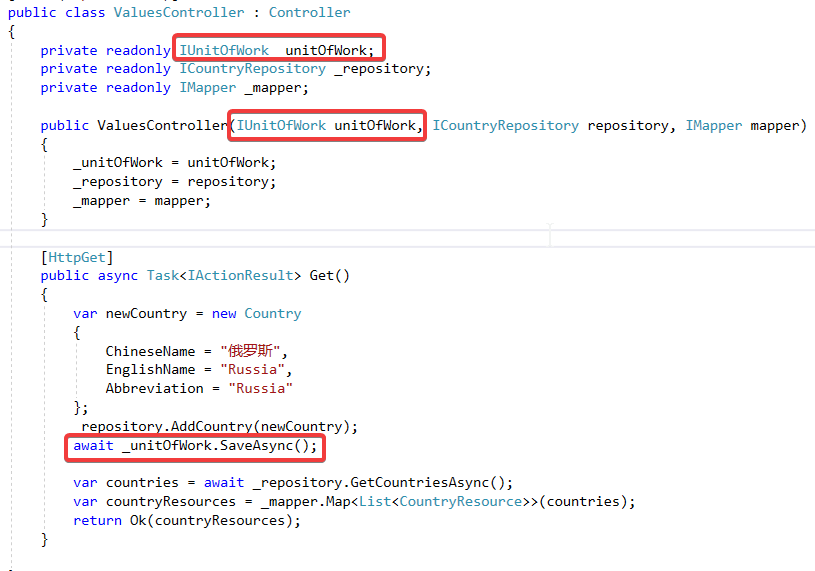Click the async keyword in Get signature
The height and width of the screenshot is (571, 815).
point(117,276)
